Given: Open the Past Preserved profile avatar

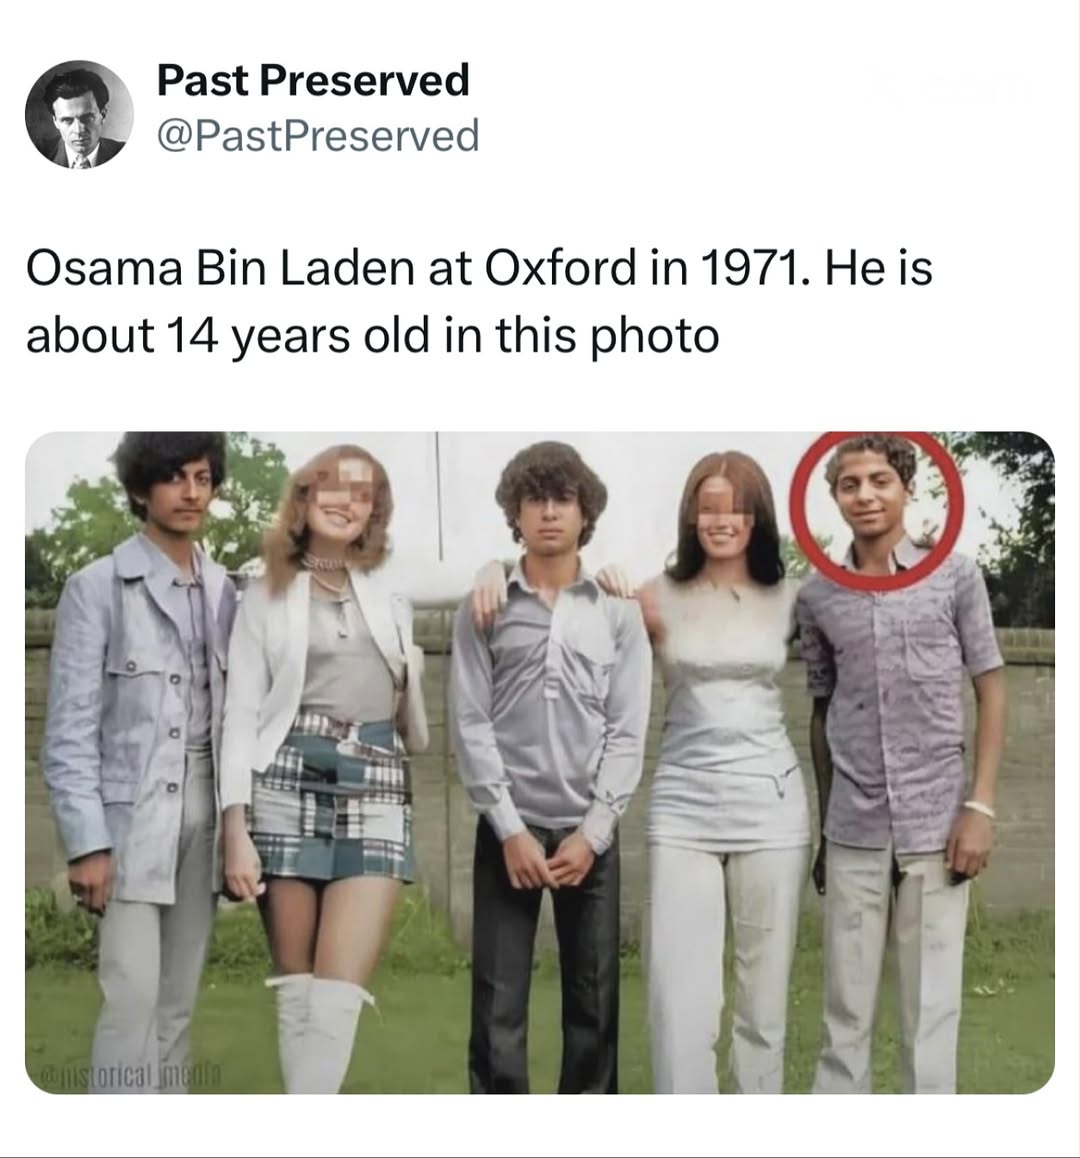Looking at the screenshot, I should click(x=78, y=114).
